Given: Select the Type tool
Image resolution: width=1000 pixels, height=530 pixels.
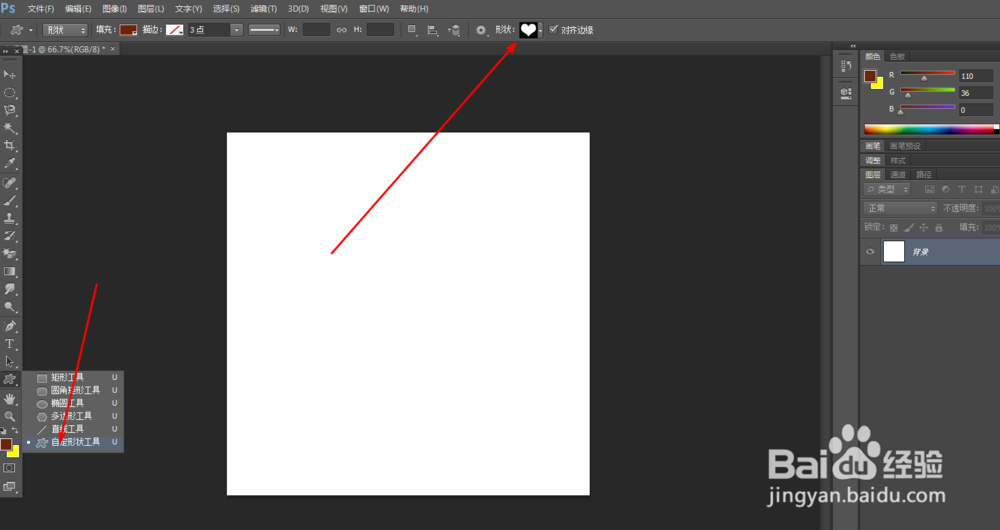Looking at the screenshot, I should point(10,344).
